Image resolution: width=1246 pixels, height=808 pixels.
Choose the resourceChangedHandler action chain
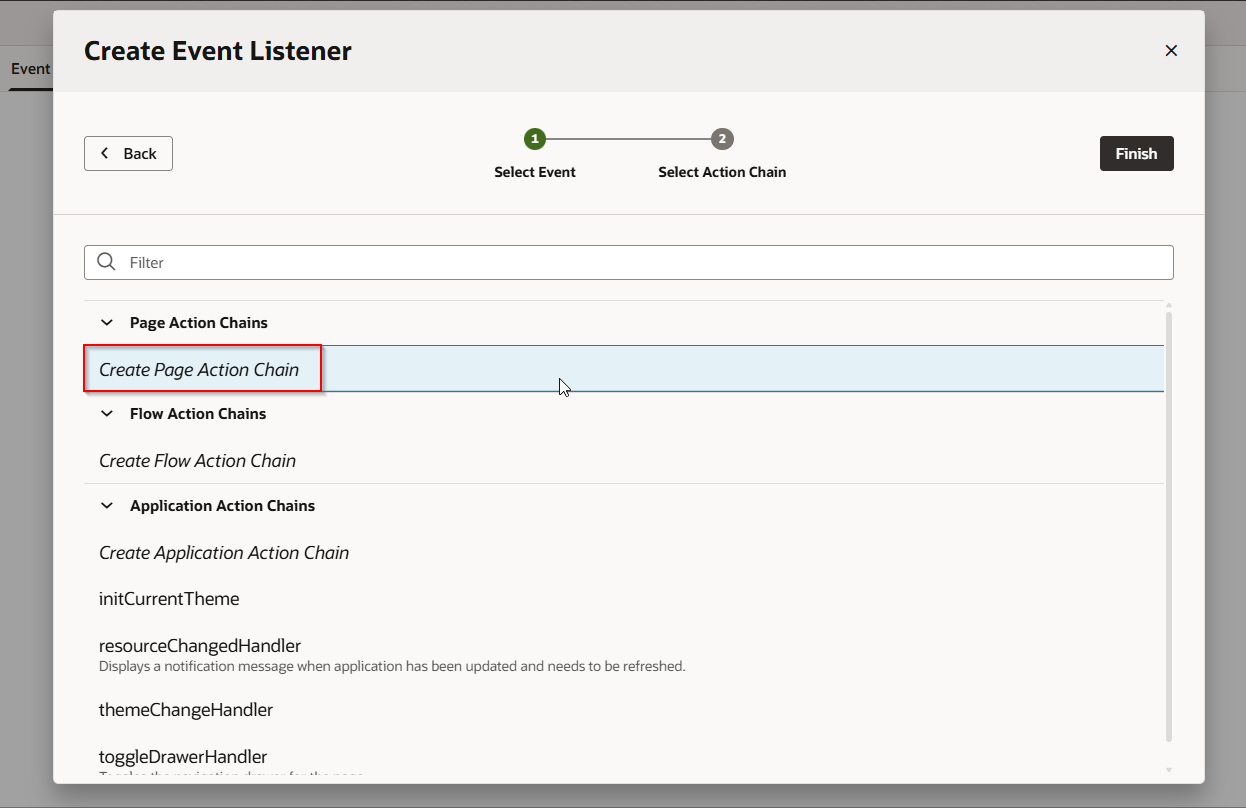pos(200,646)
